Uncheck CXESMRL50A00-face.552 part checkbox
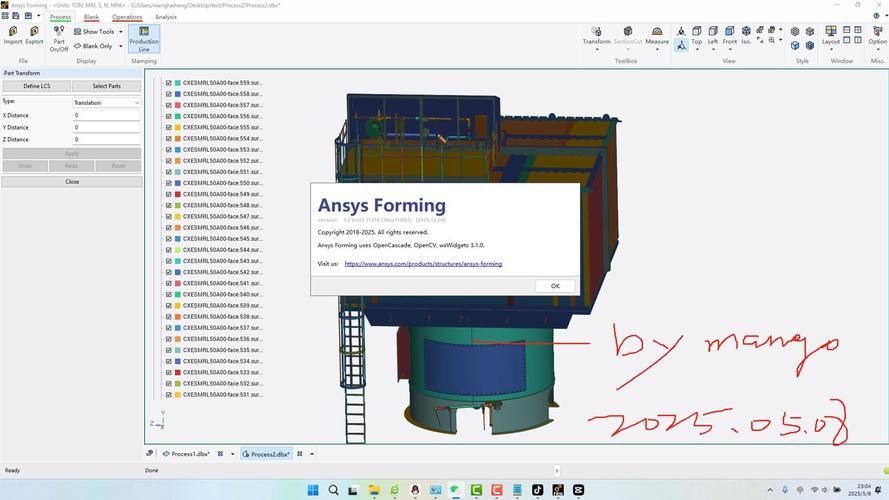 pos(168,161)
